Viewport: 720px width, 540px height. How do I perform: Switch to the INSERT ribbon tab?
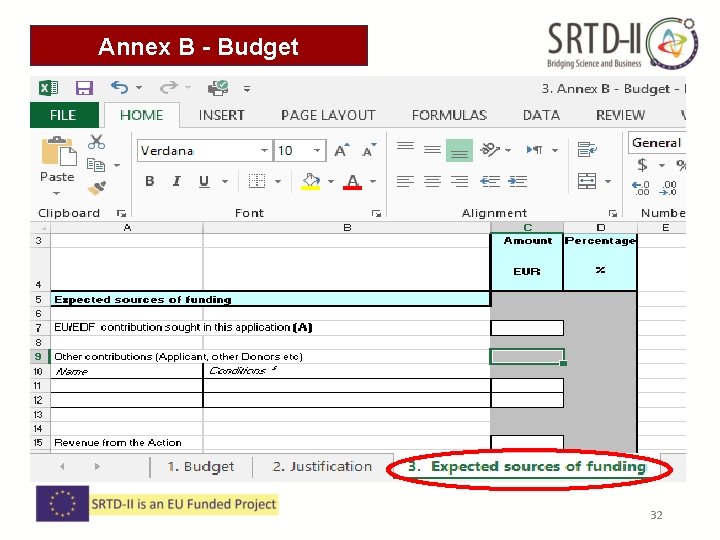pyautogui.click(x=221, y=115)
